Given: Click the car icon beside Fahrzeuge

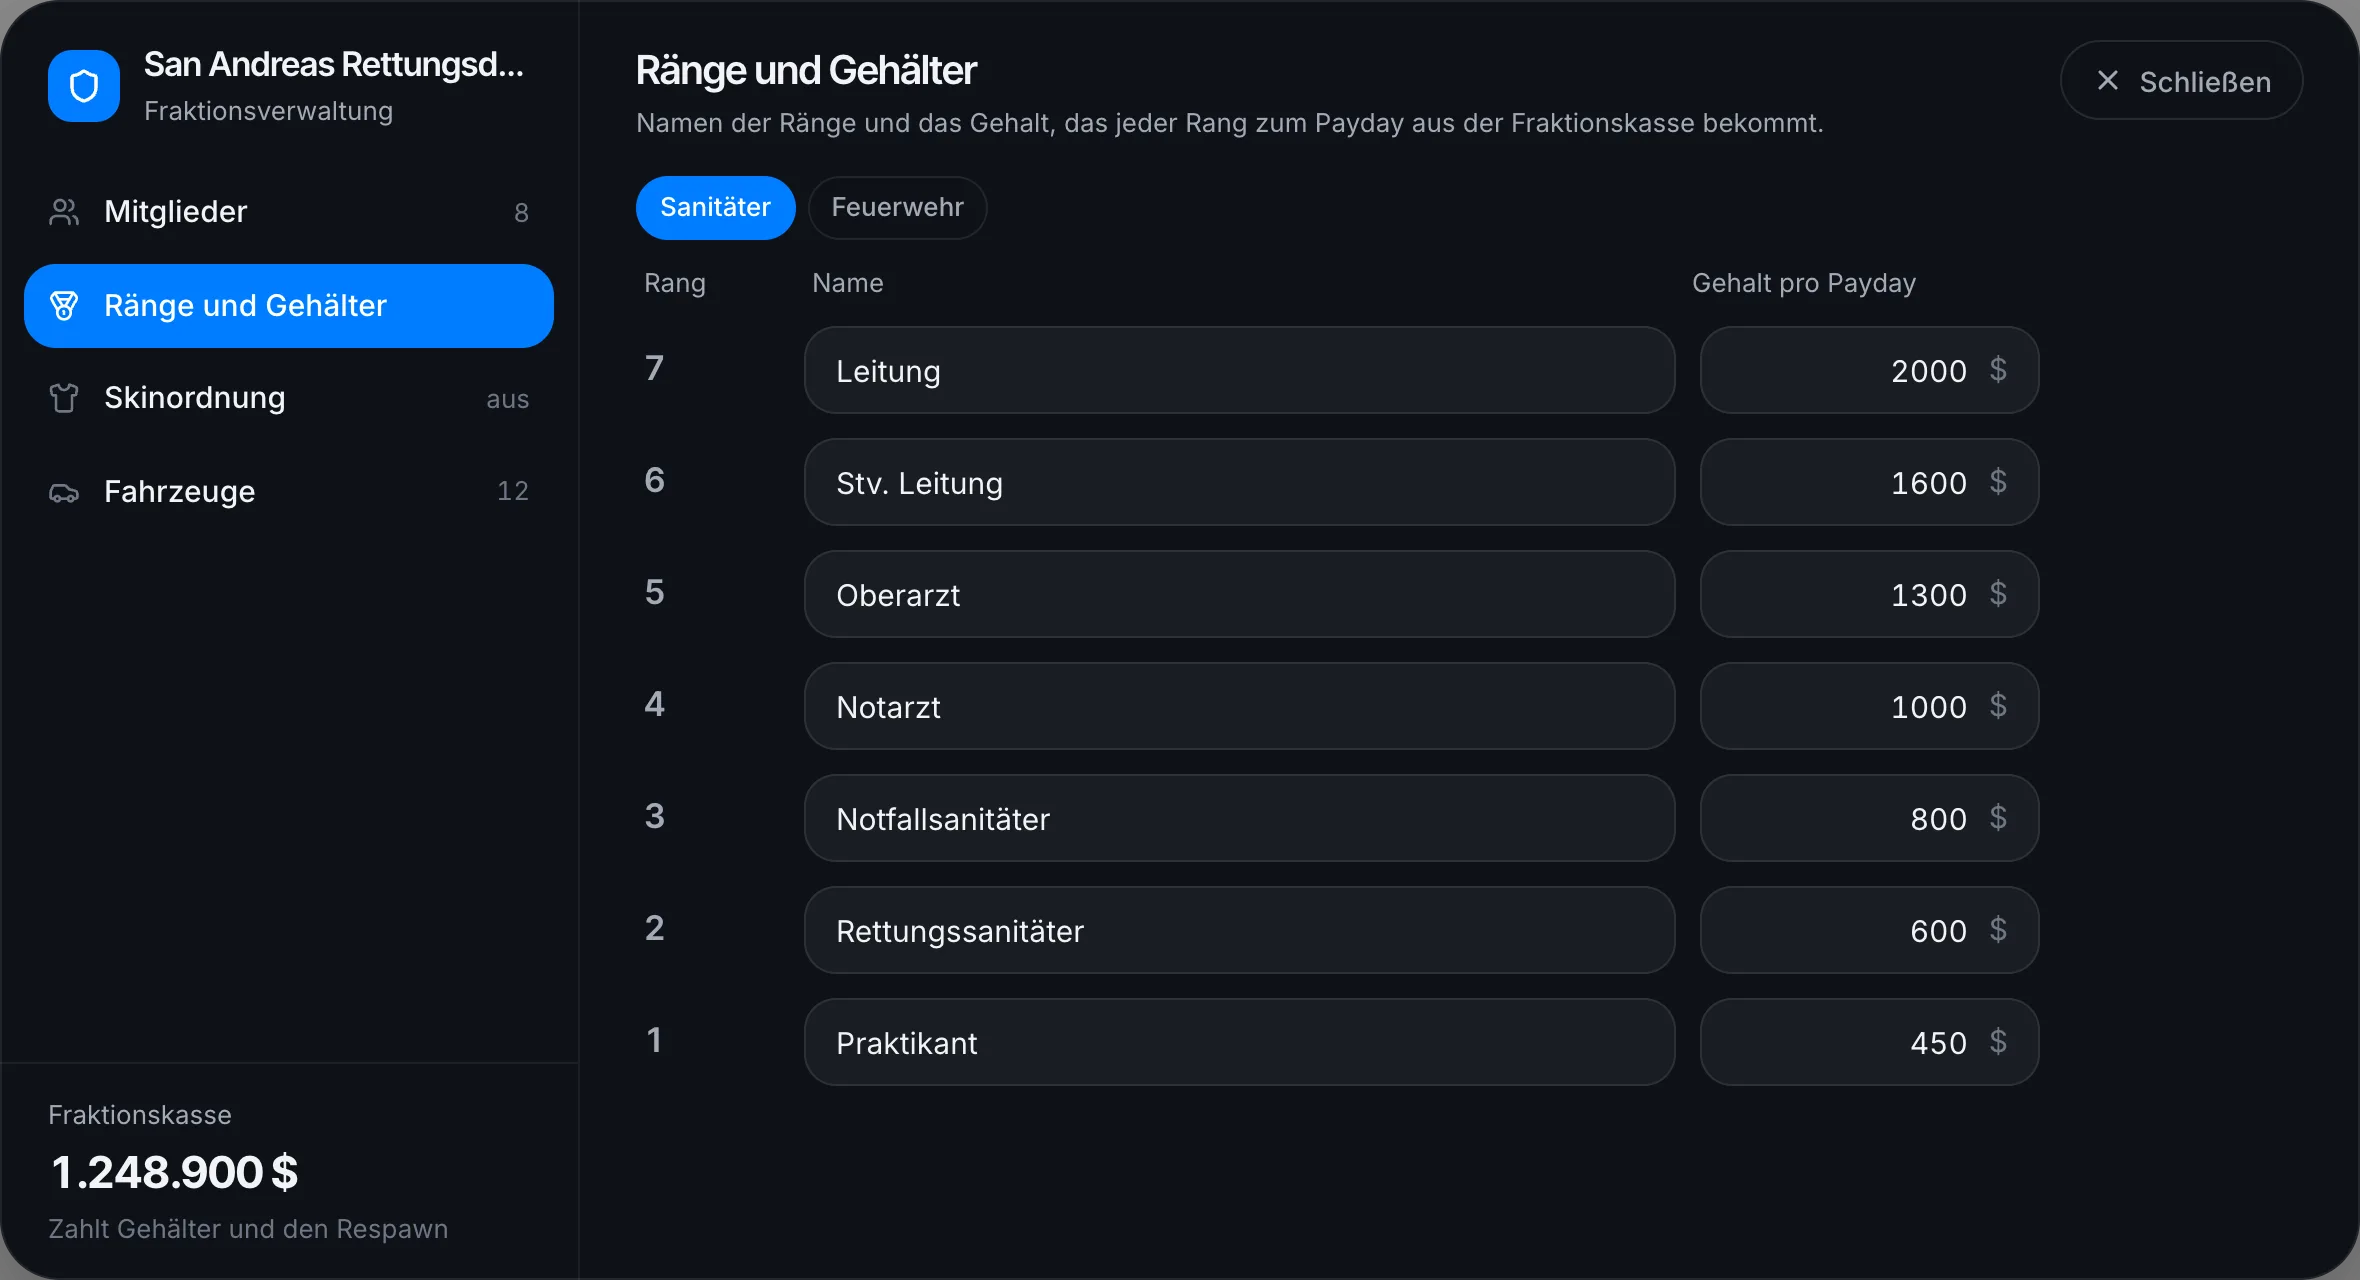Looking at the screenshot, I should tap(64, 492).
